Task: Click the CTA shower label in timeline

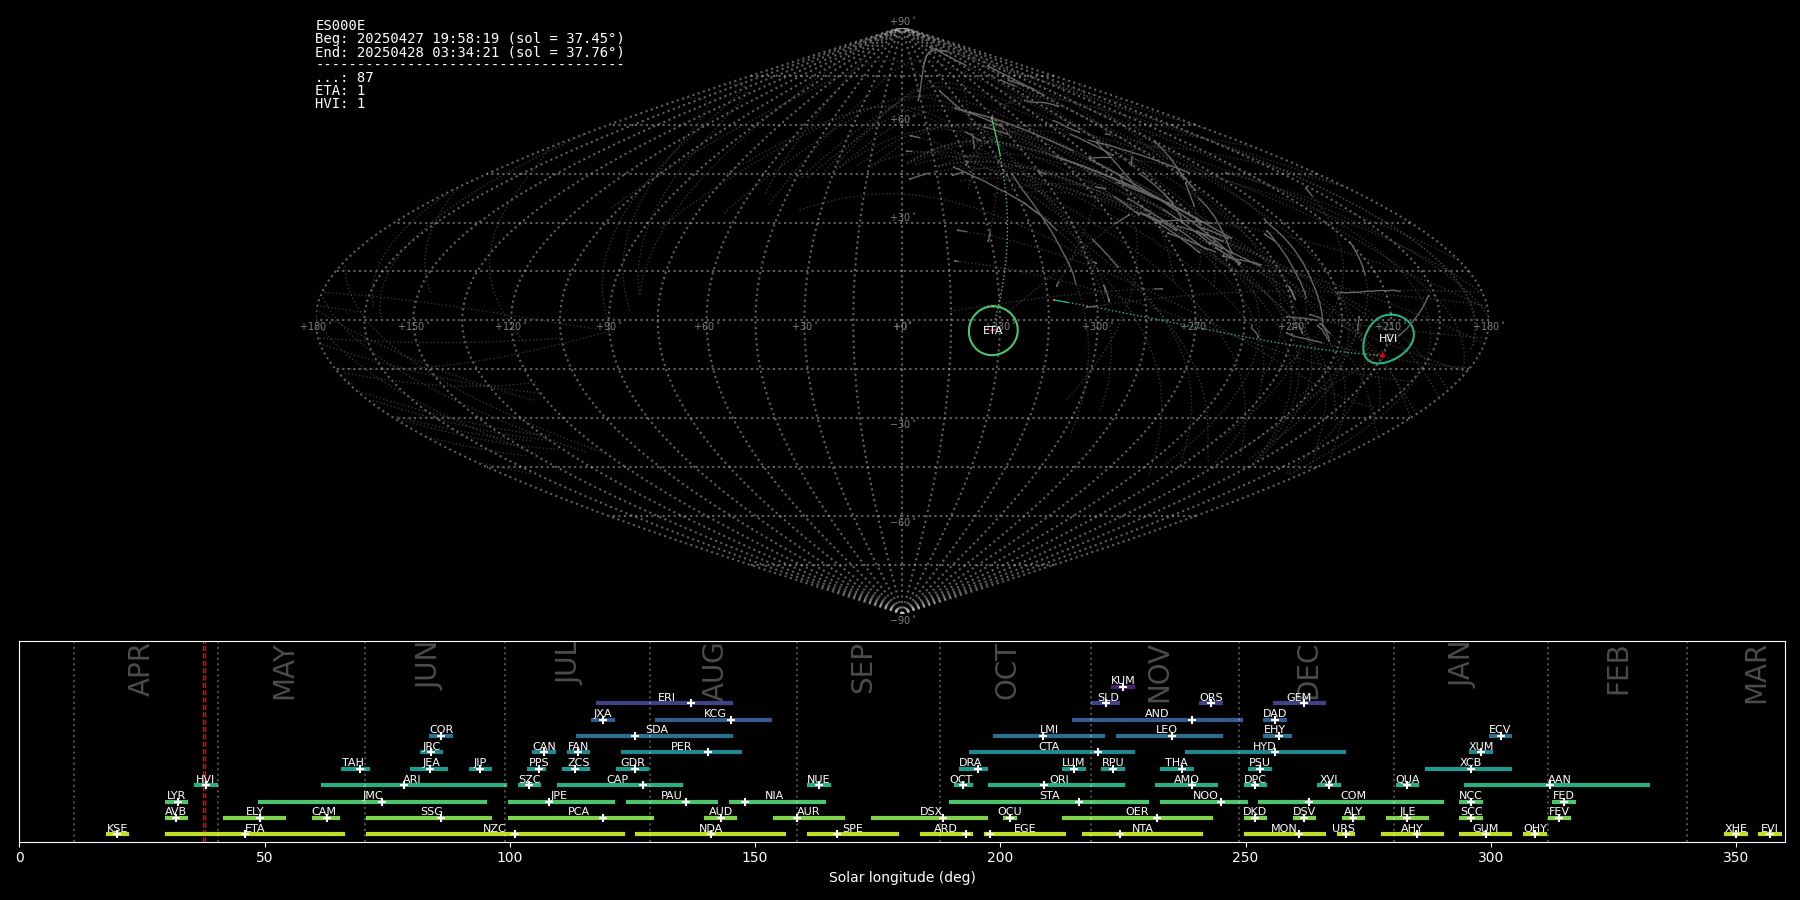Action: (1049, 747)
